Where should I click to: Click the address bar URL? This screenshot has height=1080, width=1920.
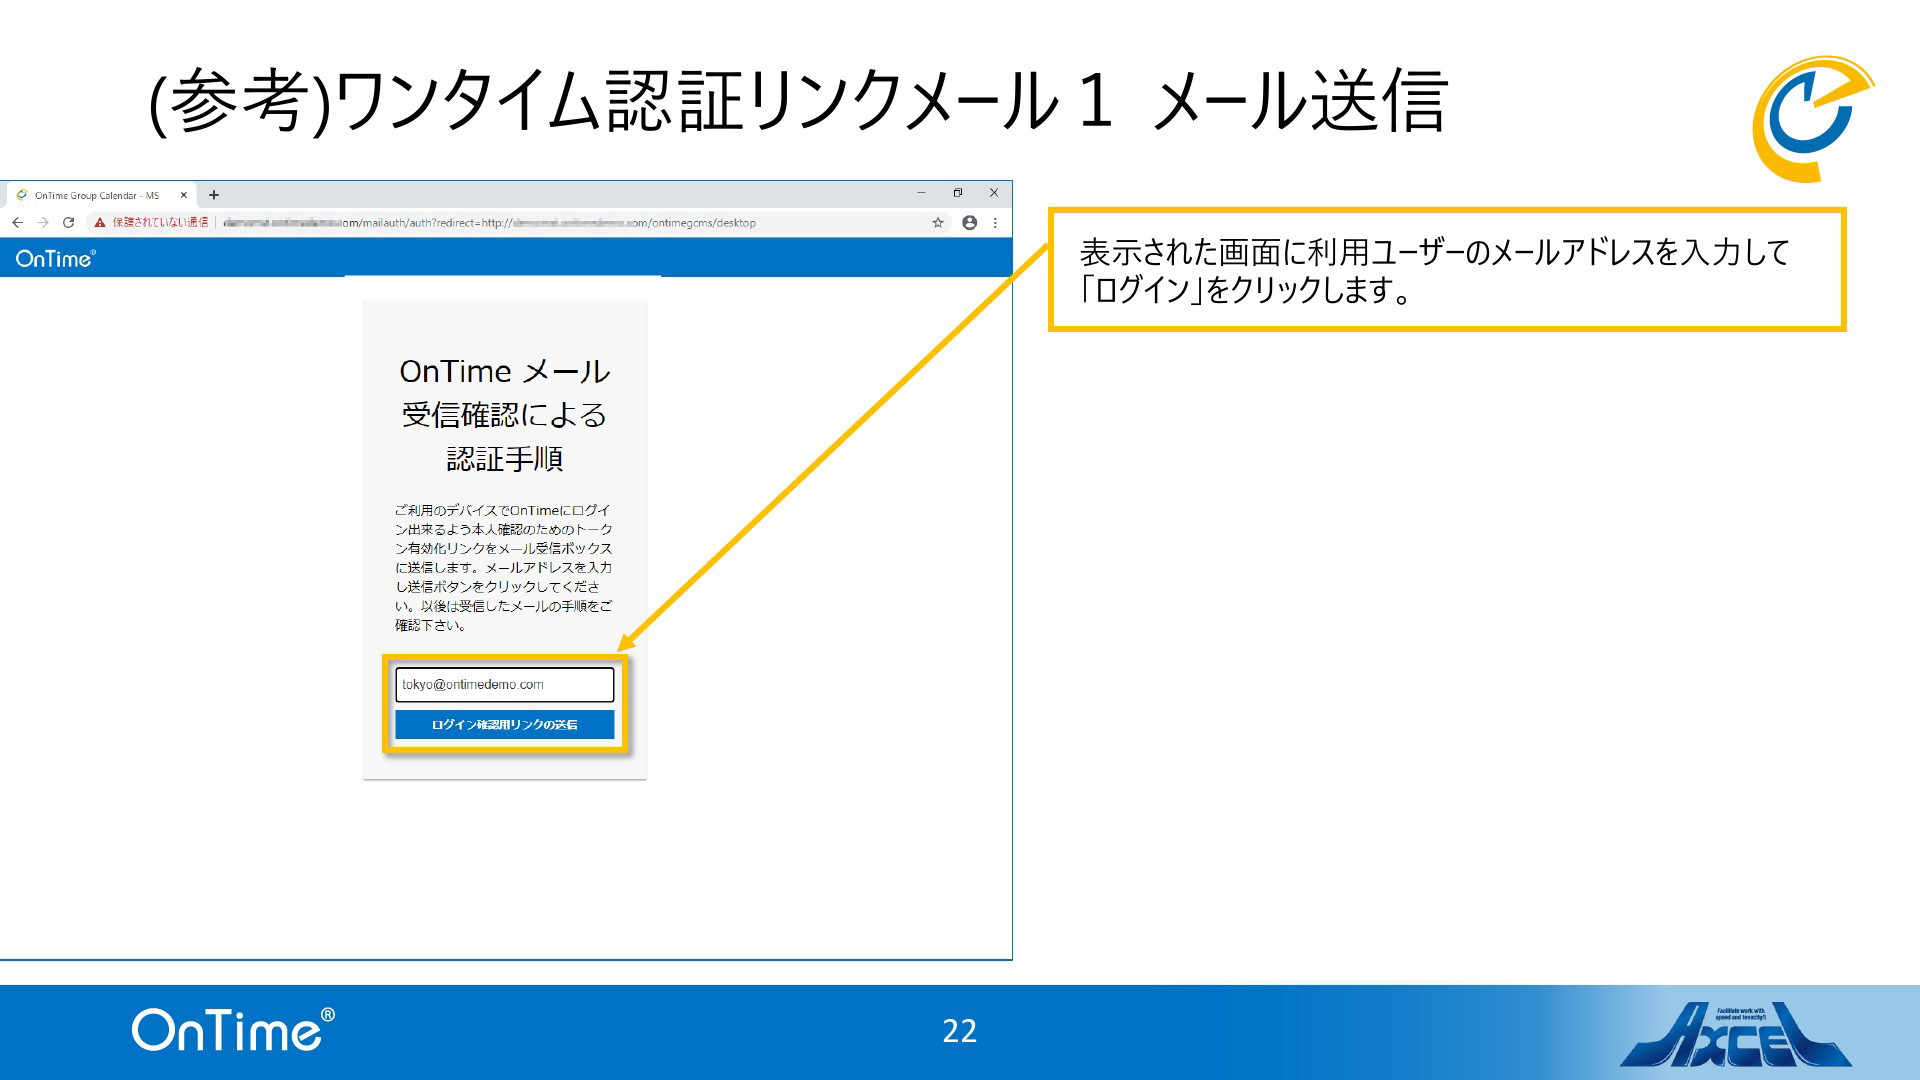490,223
